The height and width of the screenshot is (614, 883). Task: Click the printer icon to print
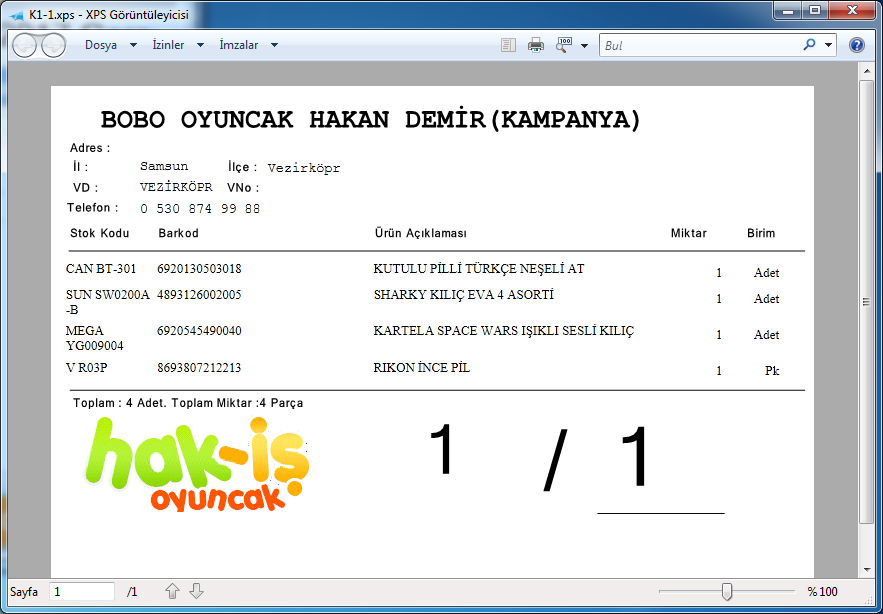536,45
